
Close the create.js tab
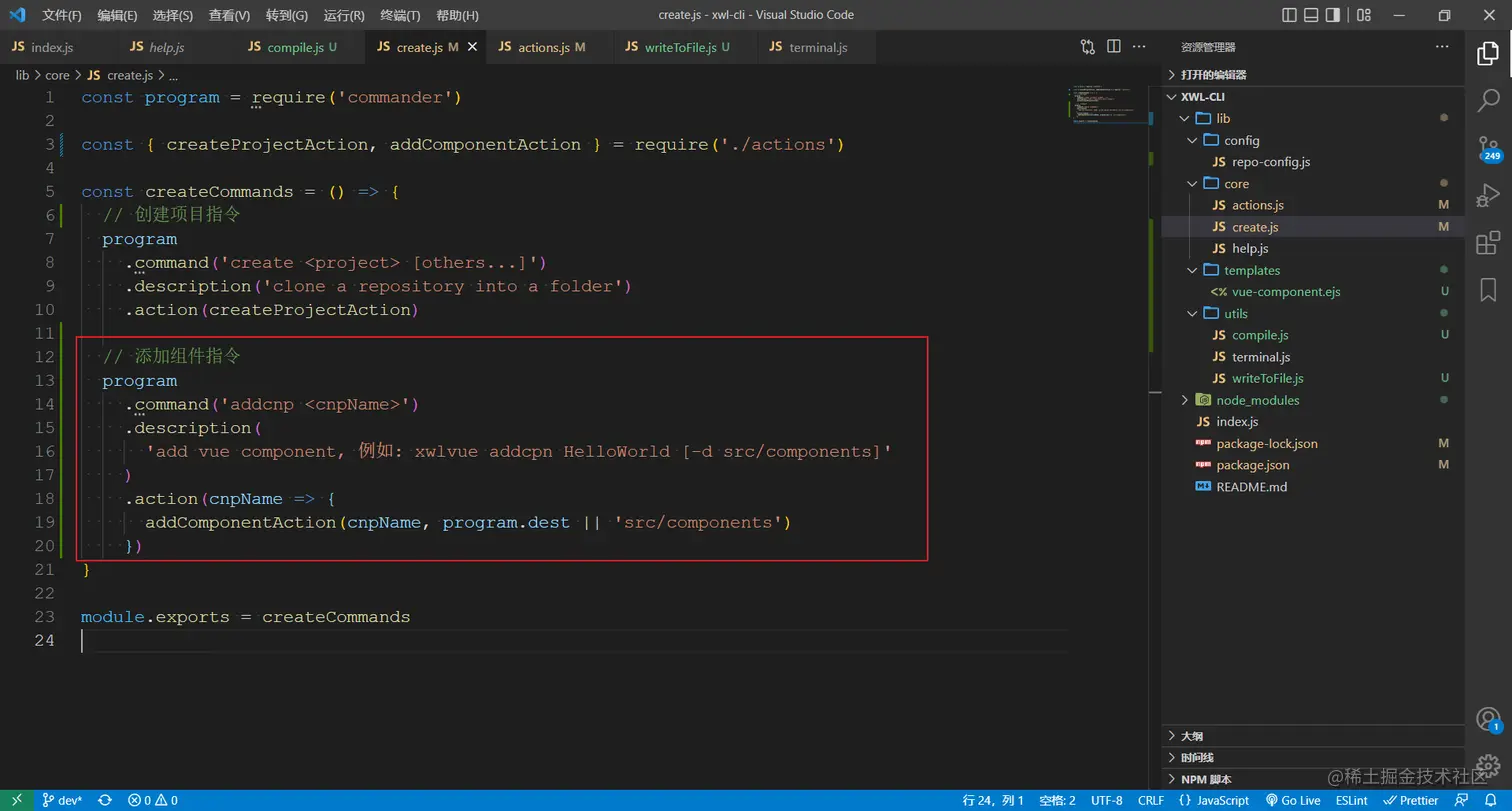coord(473,47)
